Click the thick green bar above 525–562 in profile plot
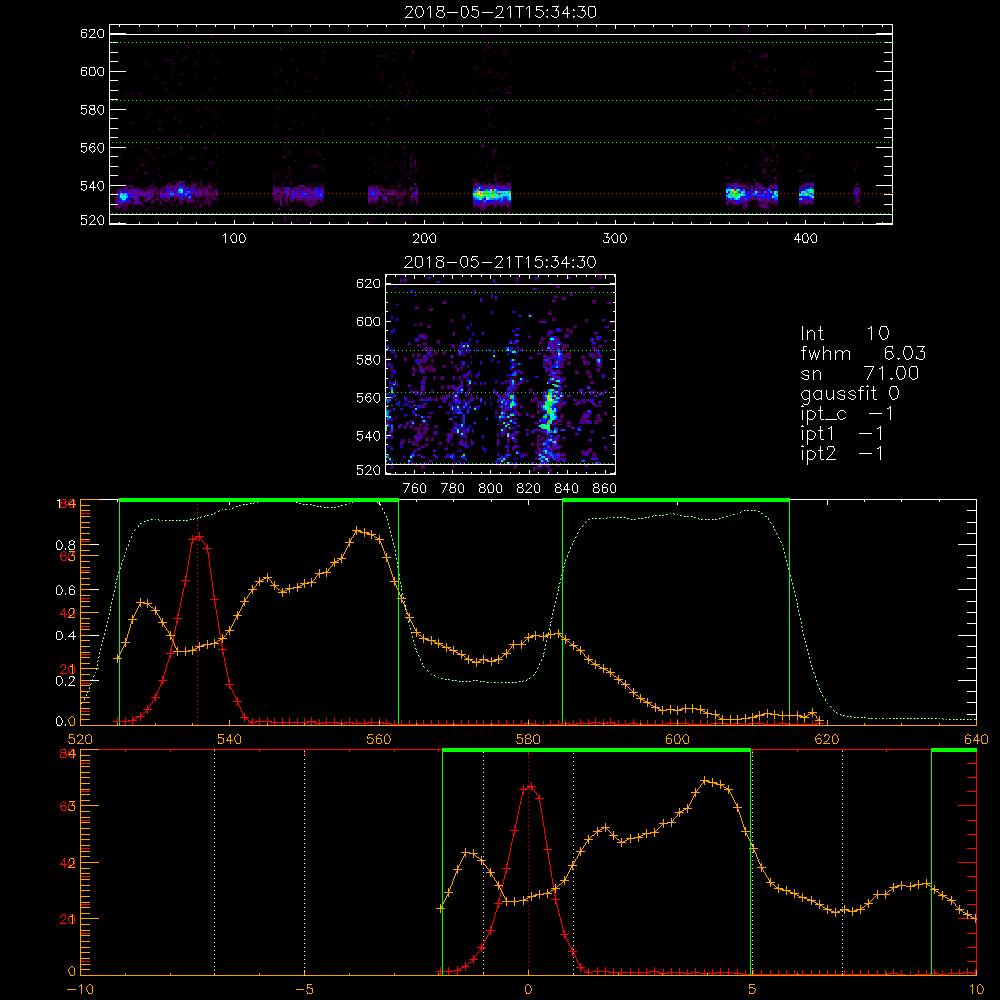 [x=259, y=501]
